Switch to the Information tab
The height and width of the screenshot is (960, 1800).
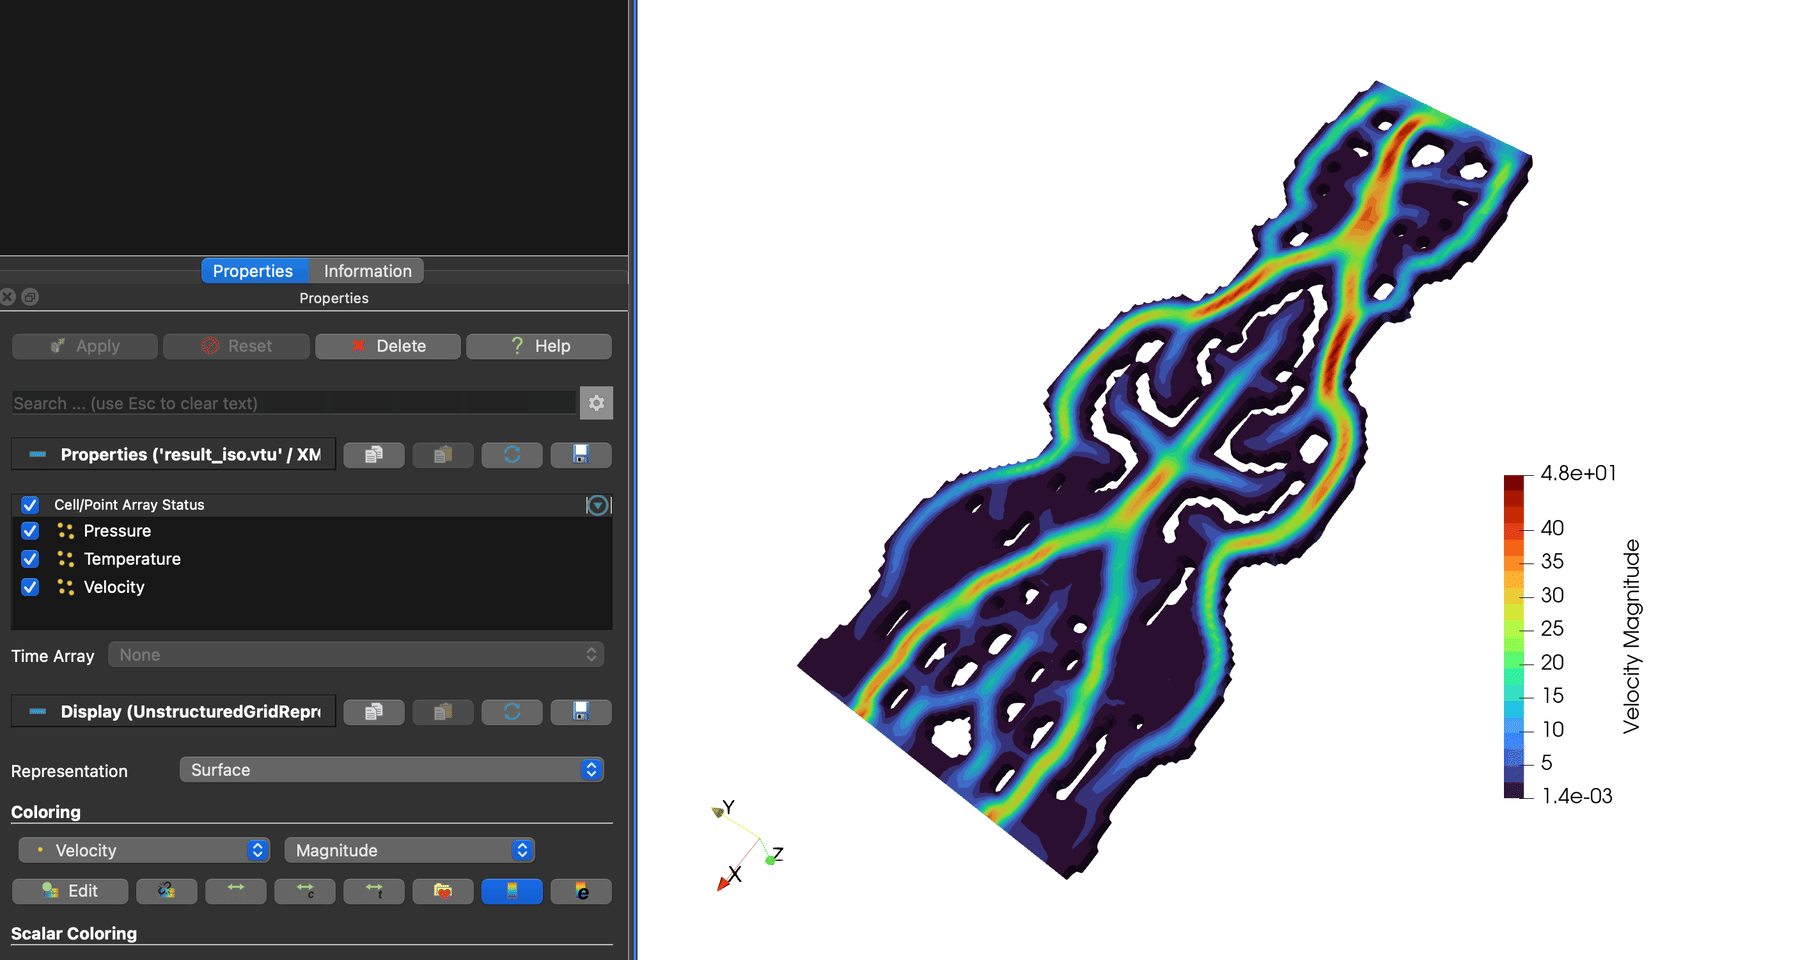point(367,271)
